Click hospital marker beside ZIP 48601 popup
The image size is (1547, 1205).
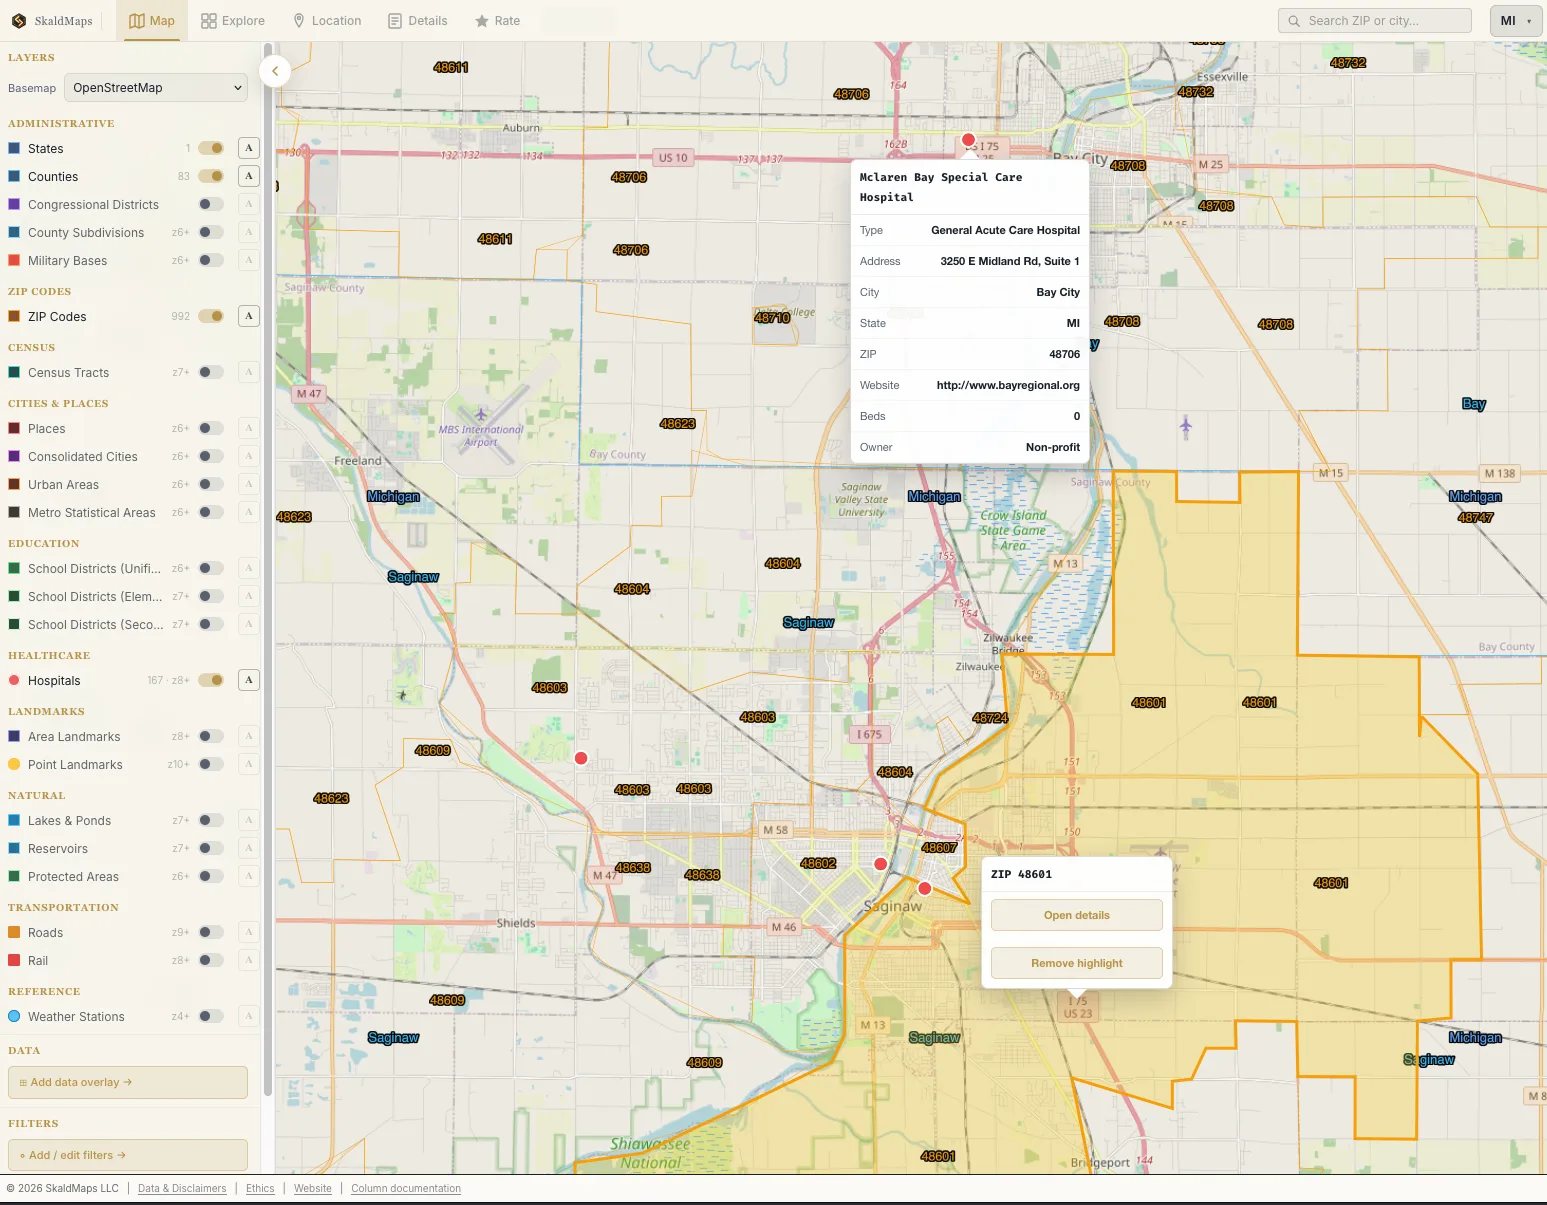point(925,888)
